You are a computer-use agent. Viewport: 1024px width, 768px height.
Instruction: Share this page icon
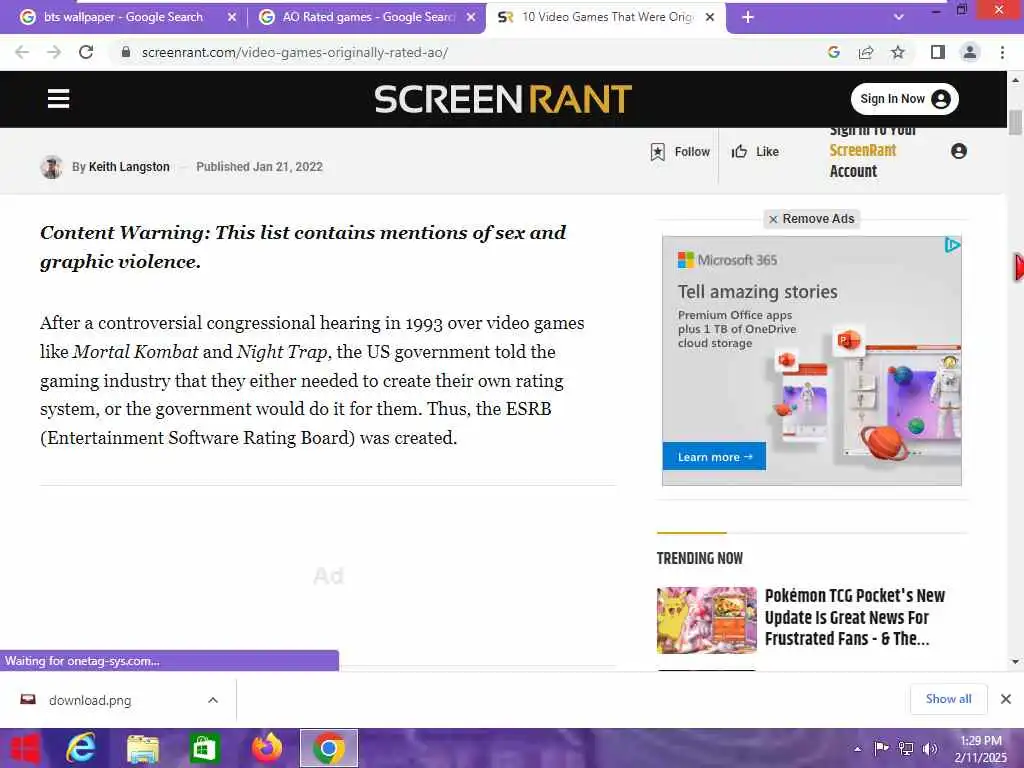tap(866, 52)
